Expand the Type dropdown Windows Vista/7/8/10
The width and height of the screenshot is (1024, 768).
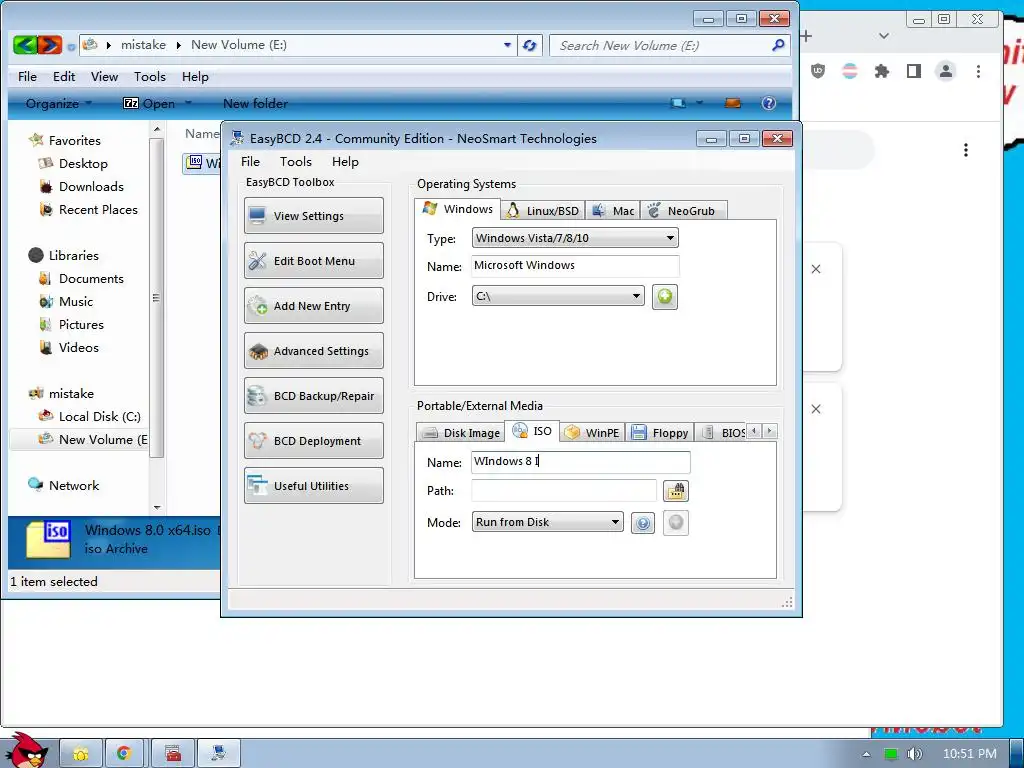click(x=575, y=238)
